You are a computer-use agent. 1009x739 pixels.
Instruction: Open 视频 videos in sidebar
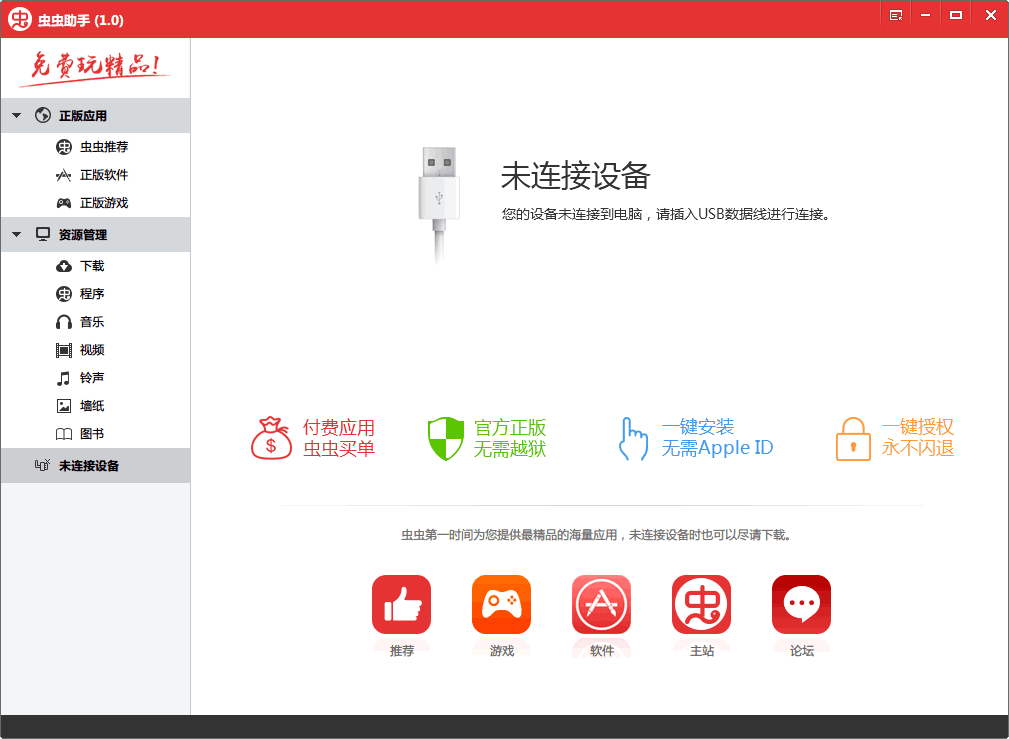(95, 350)
